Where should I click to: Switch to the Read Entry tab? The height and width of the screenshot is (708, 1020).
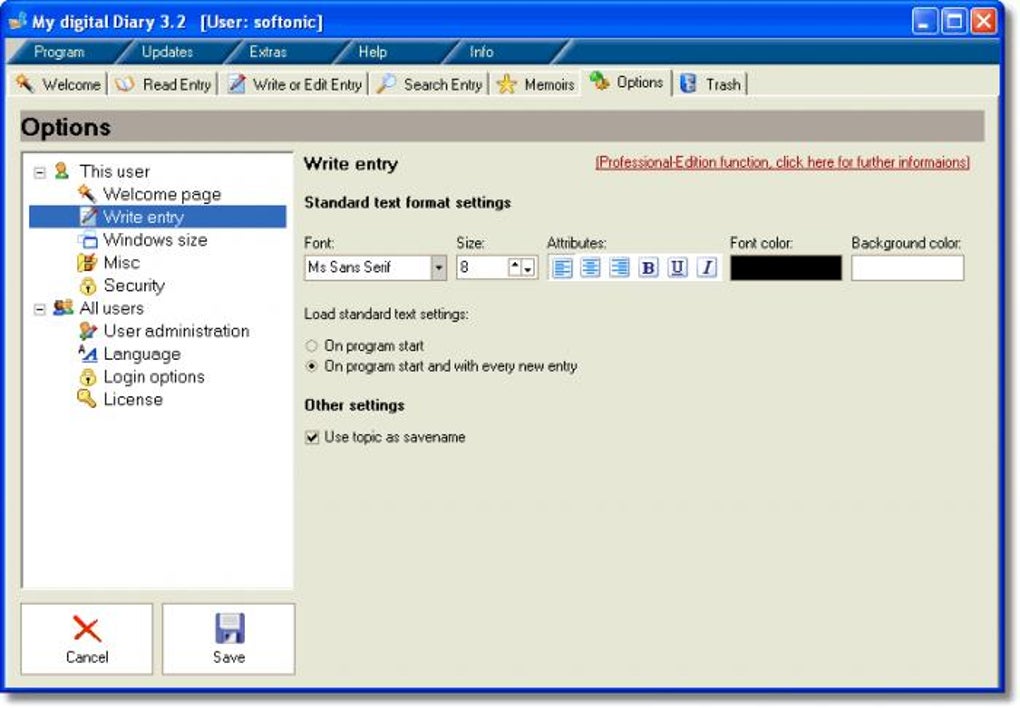[163, 85]
